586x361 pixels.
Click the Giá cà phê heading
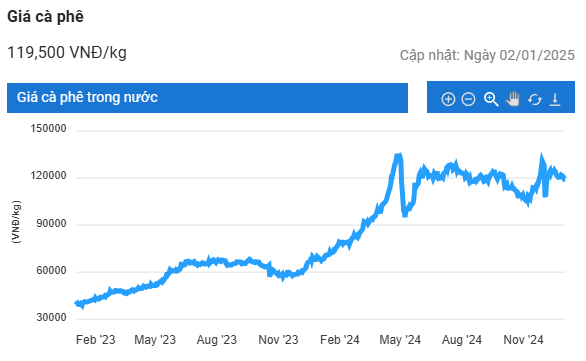pos(45,17)
